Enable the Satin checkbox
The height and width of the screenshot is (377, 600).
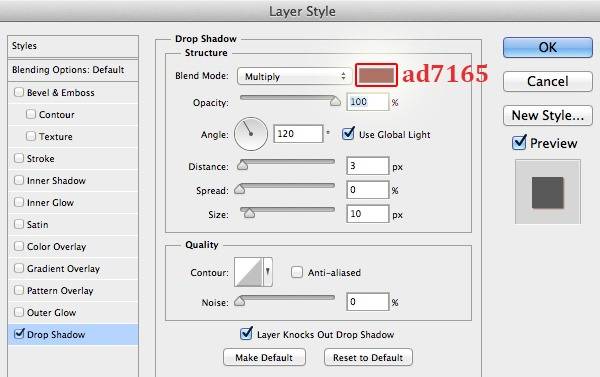(x=19, y=224)
